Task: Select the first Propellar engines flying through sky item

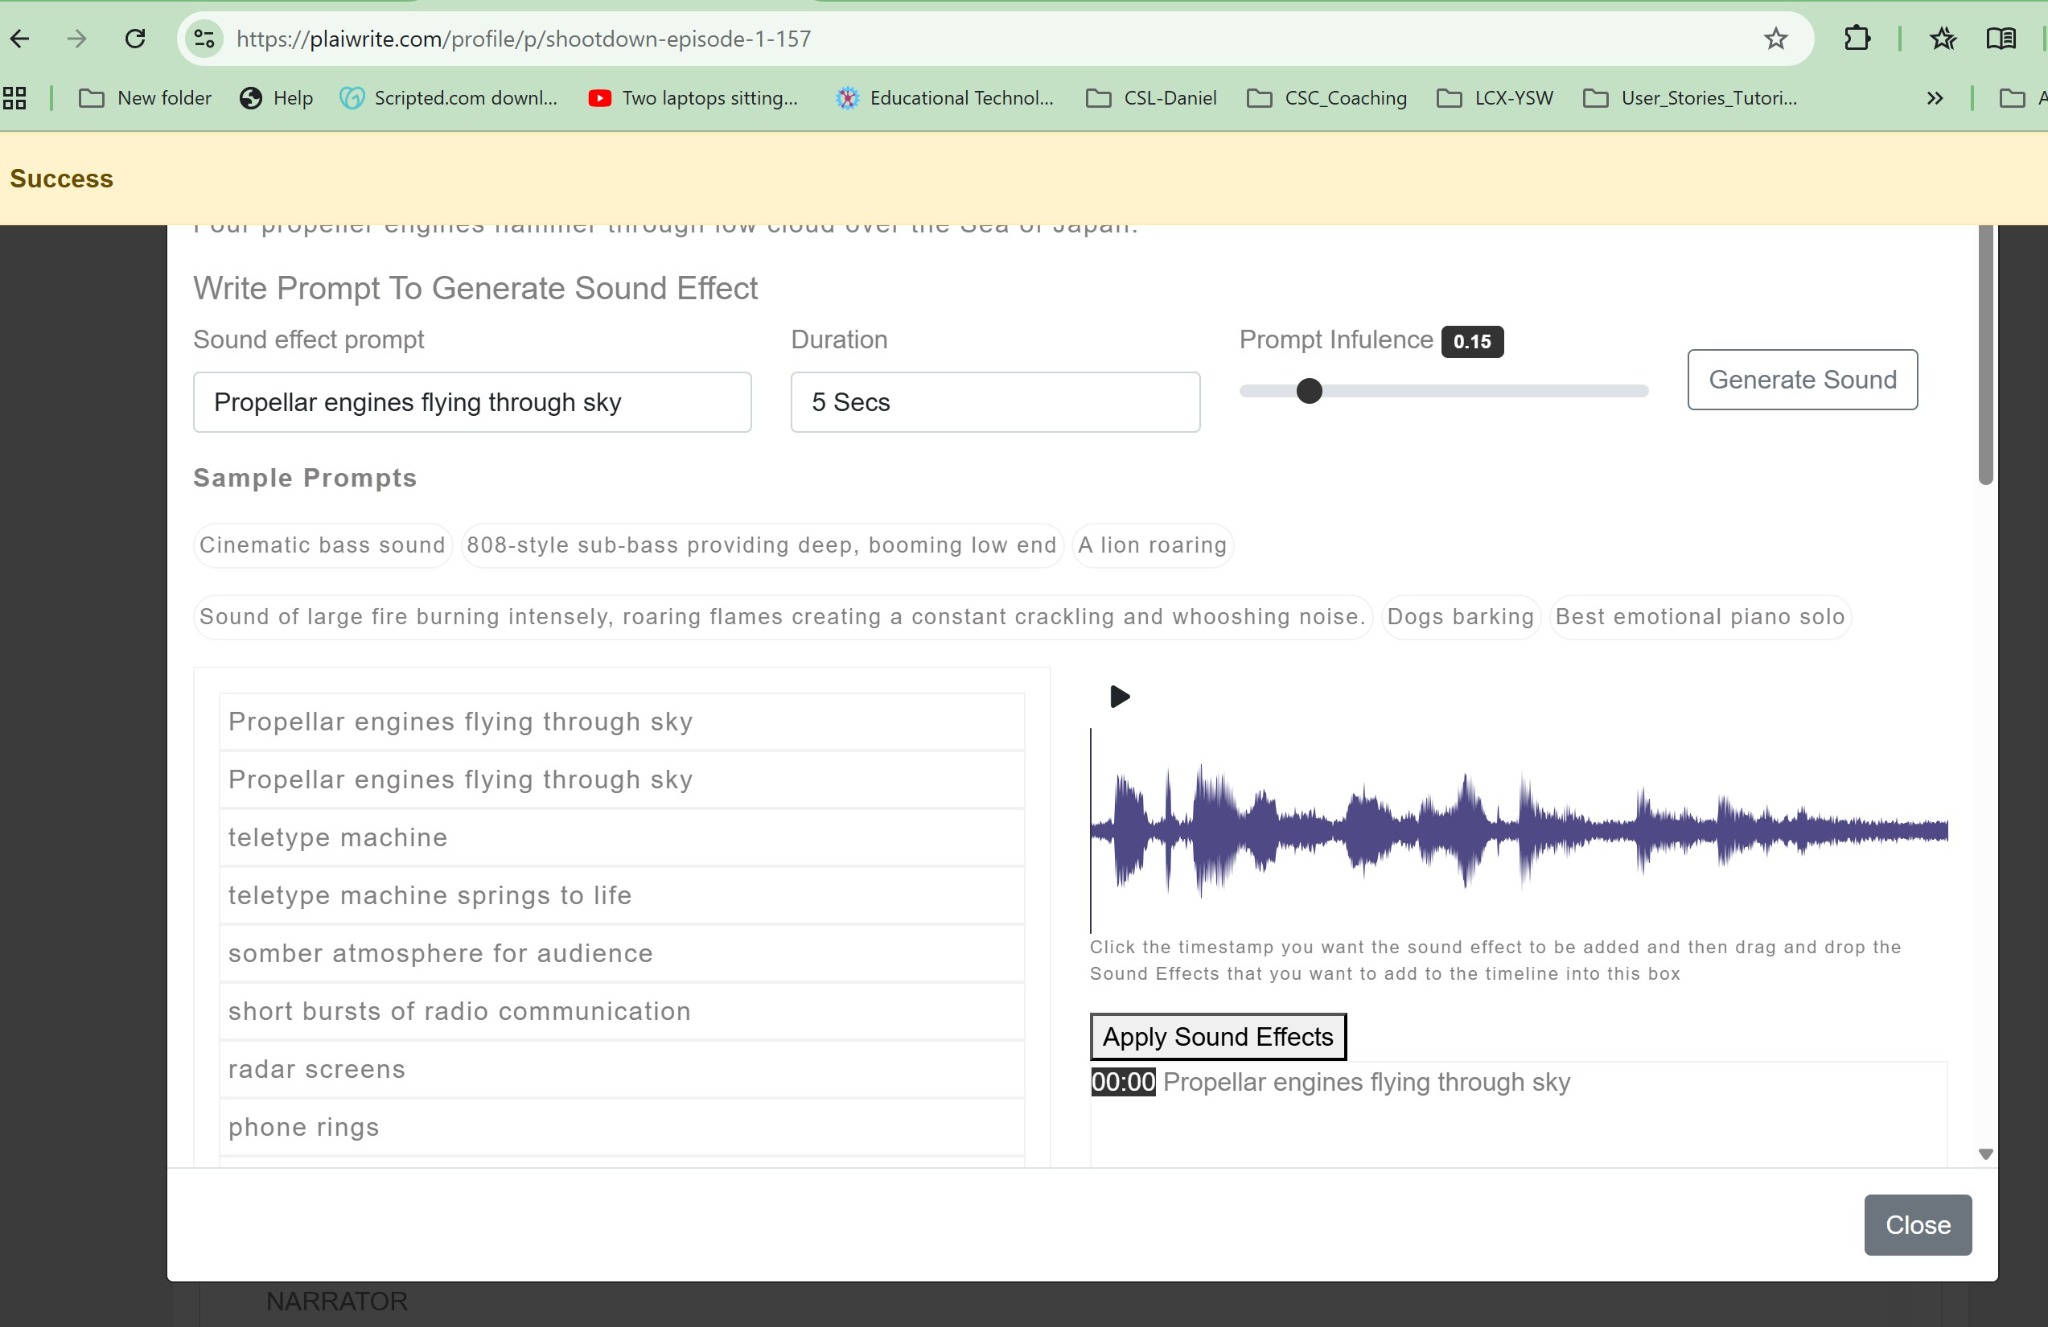Action: coord(621,722)
